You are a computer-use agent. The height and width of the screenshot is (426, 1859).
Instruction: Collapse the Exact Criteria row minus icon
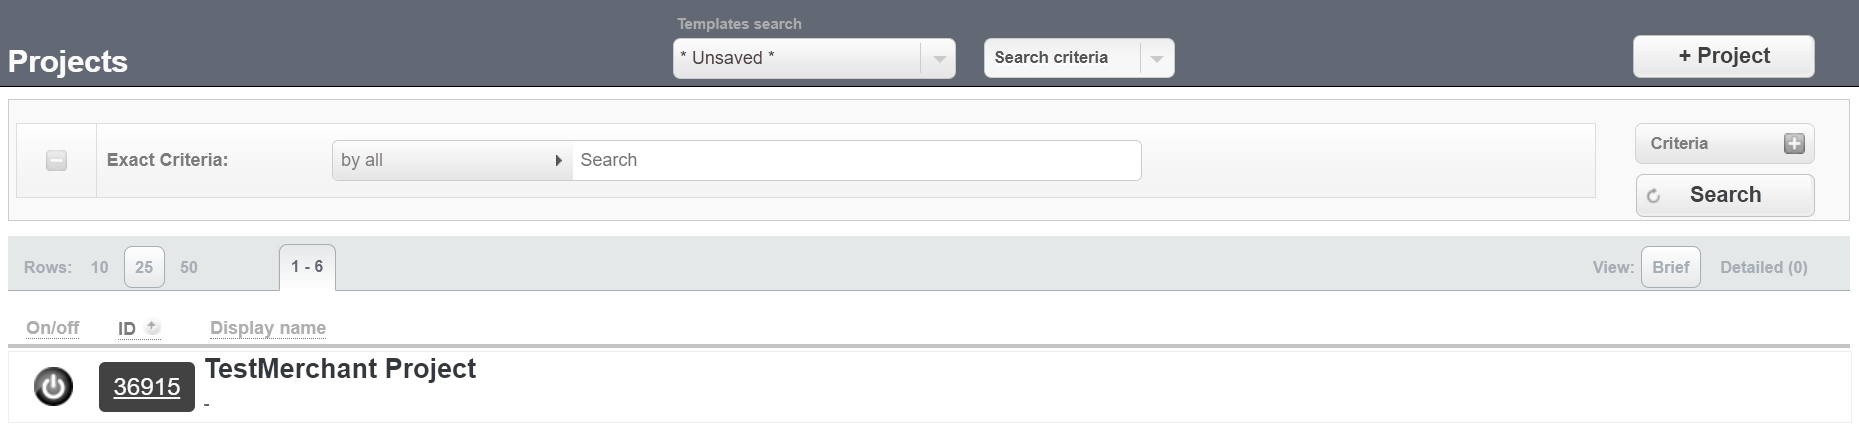[x=57, y=160]
